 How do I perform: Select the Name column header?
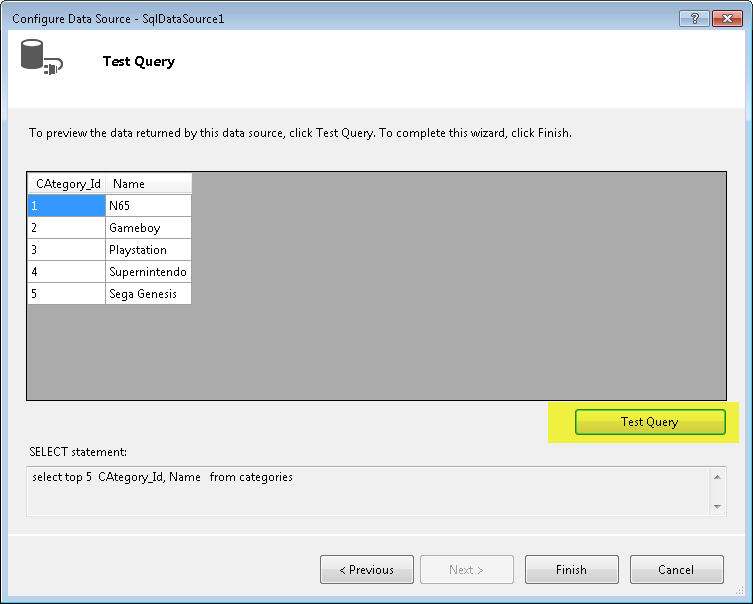pyautogui.click(x=148, y=184)
